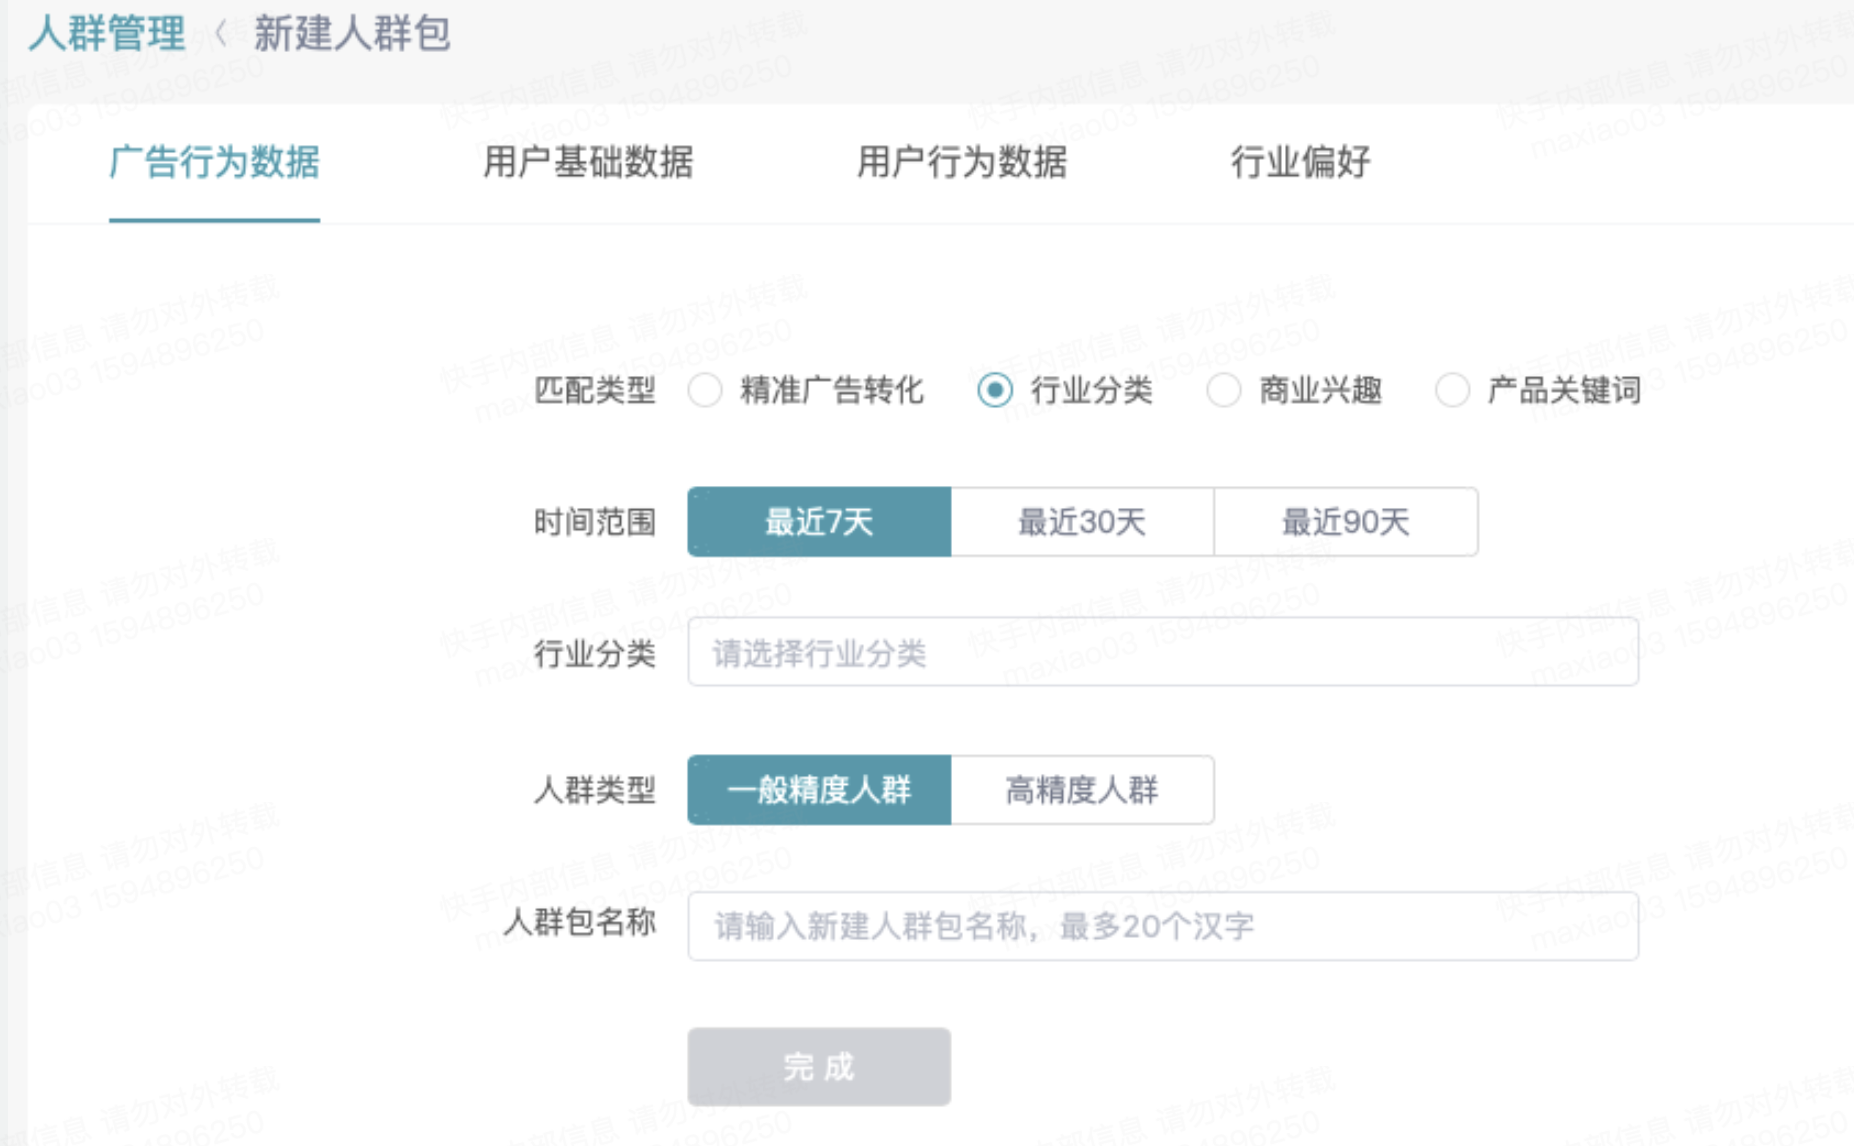Open the 用户基础数据 tab

point(588,161)
